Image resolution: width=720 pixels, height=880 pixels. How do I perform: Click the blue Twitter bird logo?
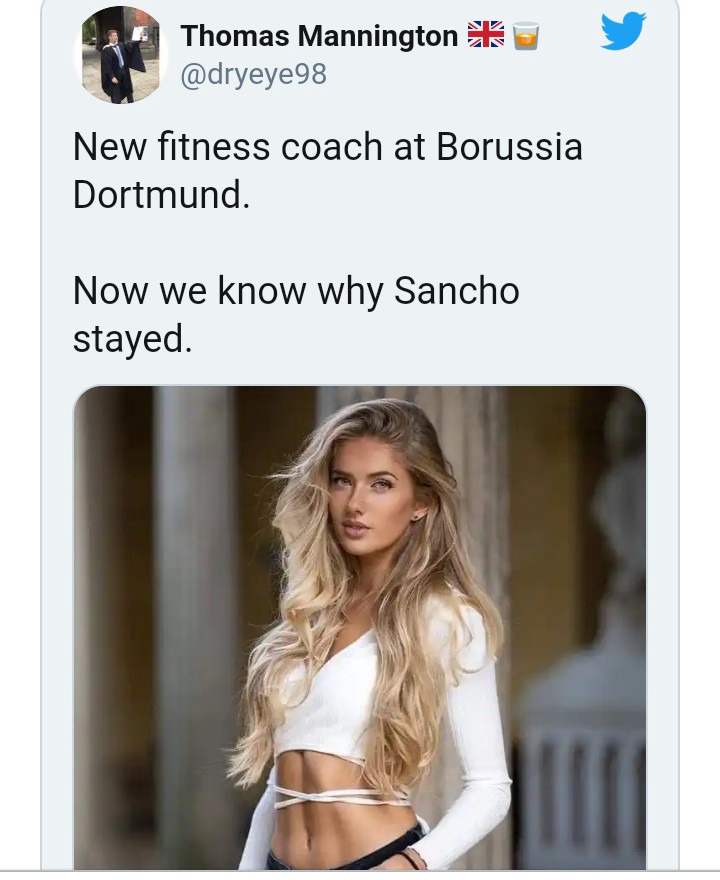[x=623, y=32]
